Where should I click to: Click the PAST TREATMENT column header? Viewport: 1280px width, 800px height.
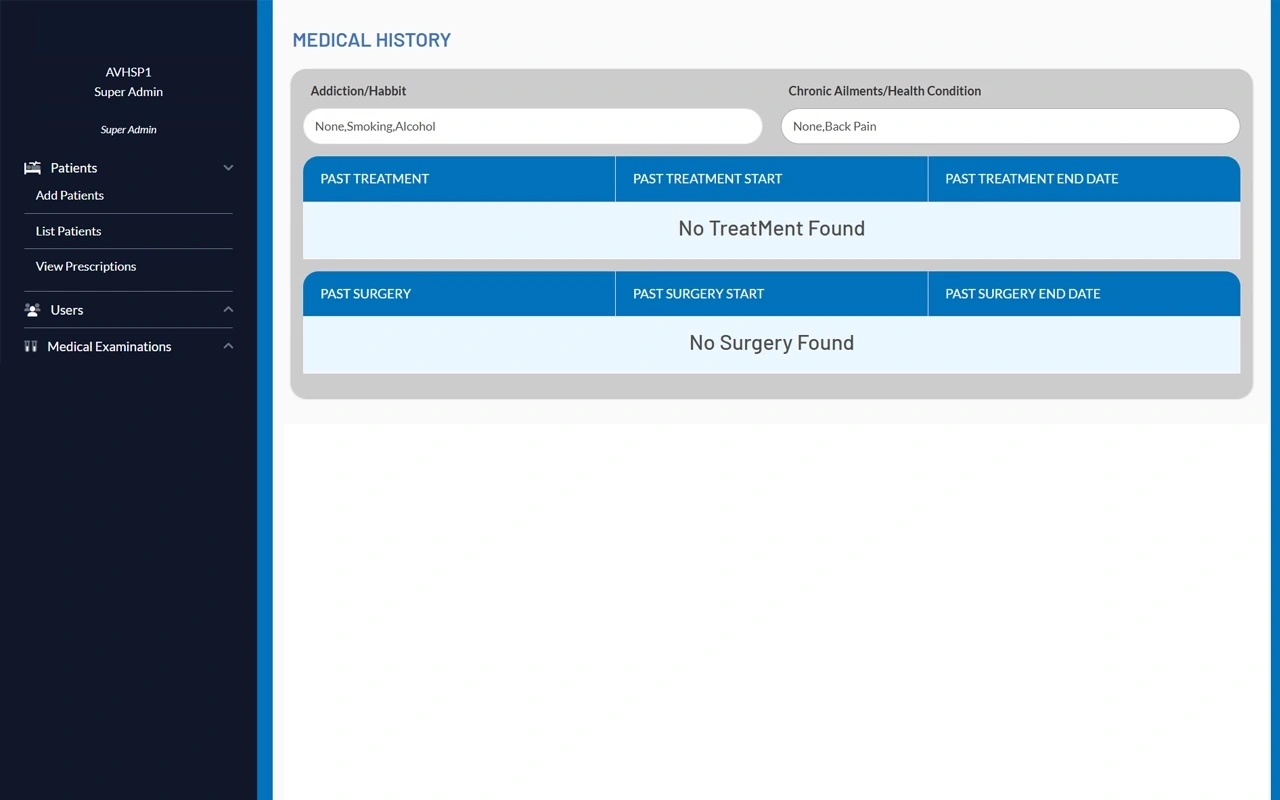point(375,179)
